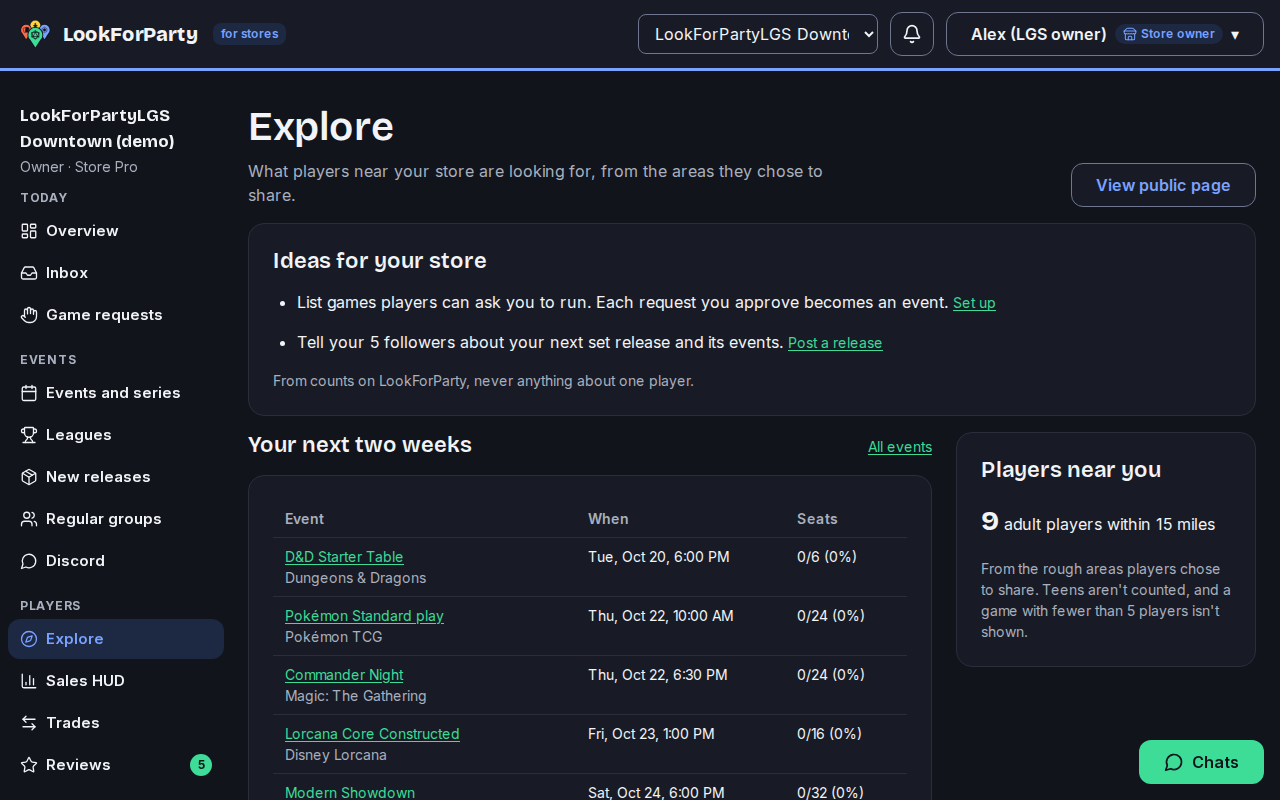Click View public page button
This screenshot has height=800, width=1280.
pos(1163,185)
